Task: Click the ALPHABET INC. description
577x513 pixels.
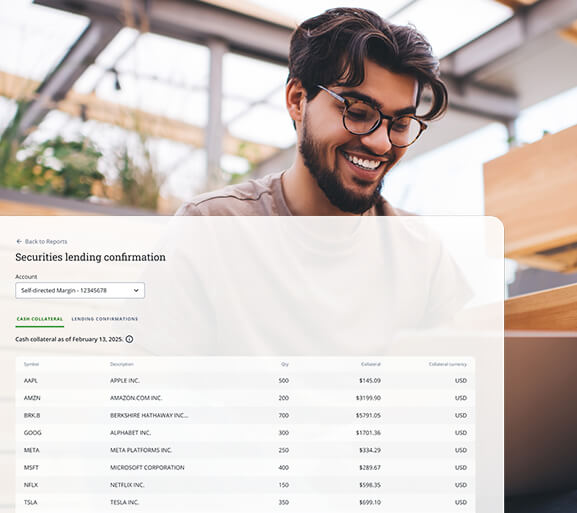Action: coord(130,433)
